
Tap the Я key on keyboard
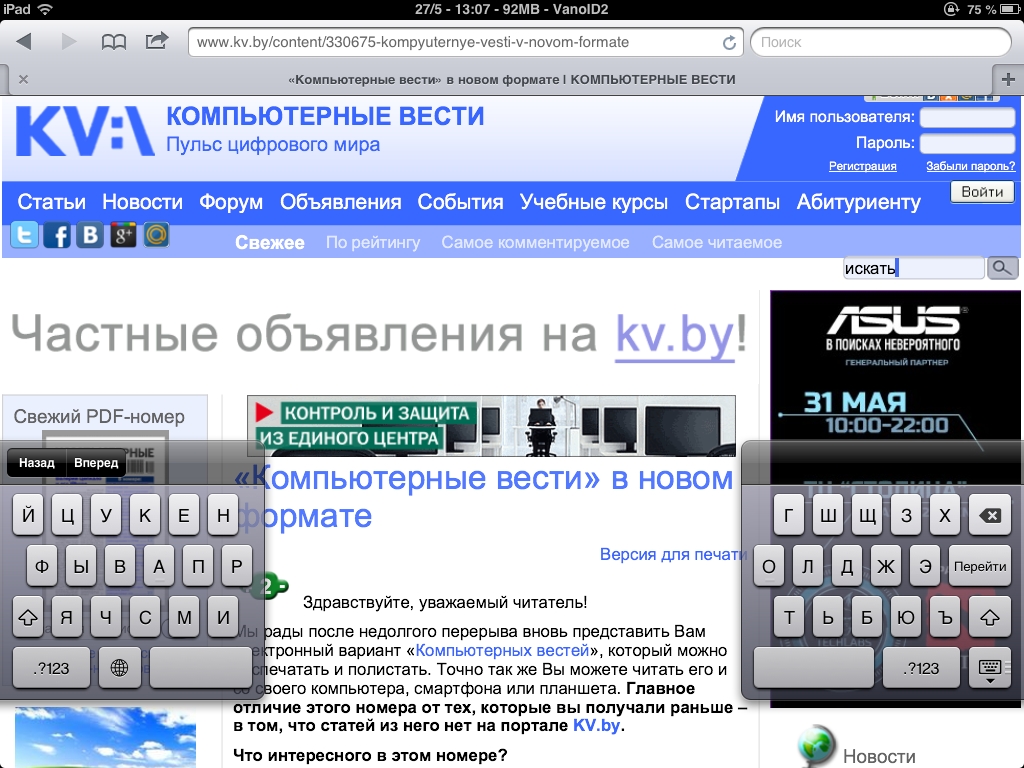pos(67,617)
